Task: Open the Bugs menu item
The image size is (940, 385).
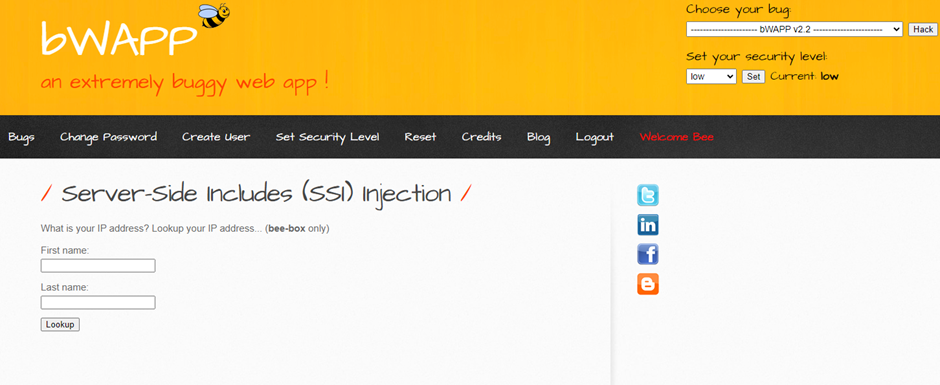Action: coord(22,137)
